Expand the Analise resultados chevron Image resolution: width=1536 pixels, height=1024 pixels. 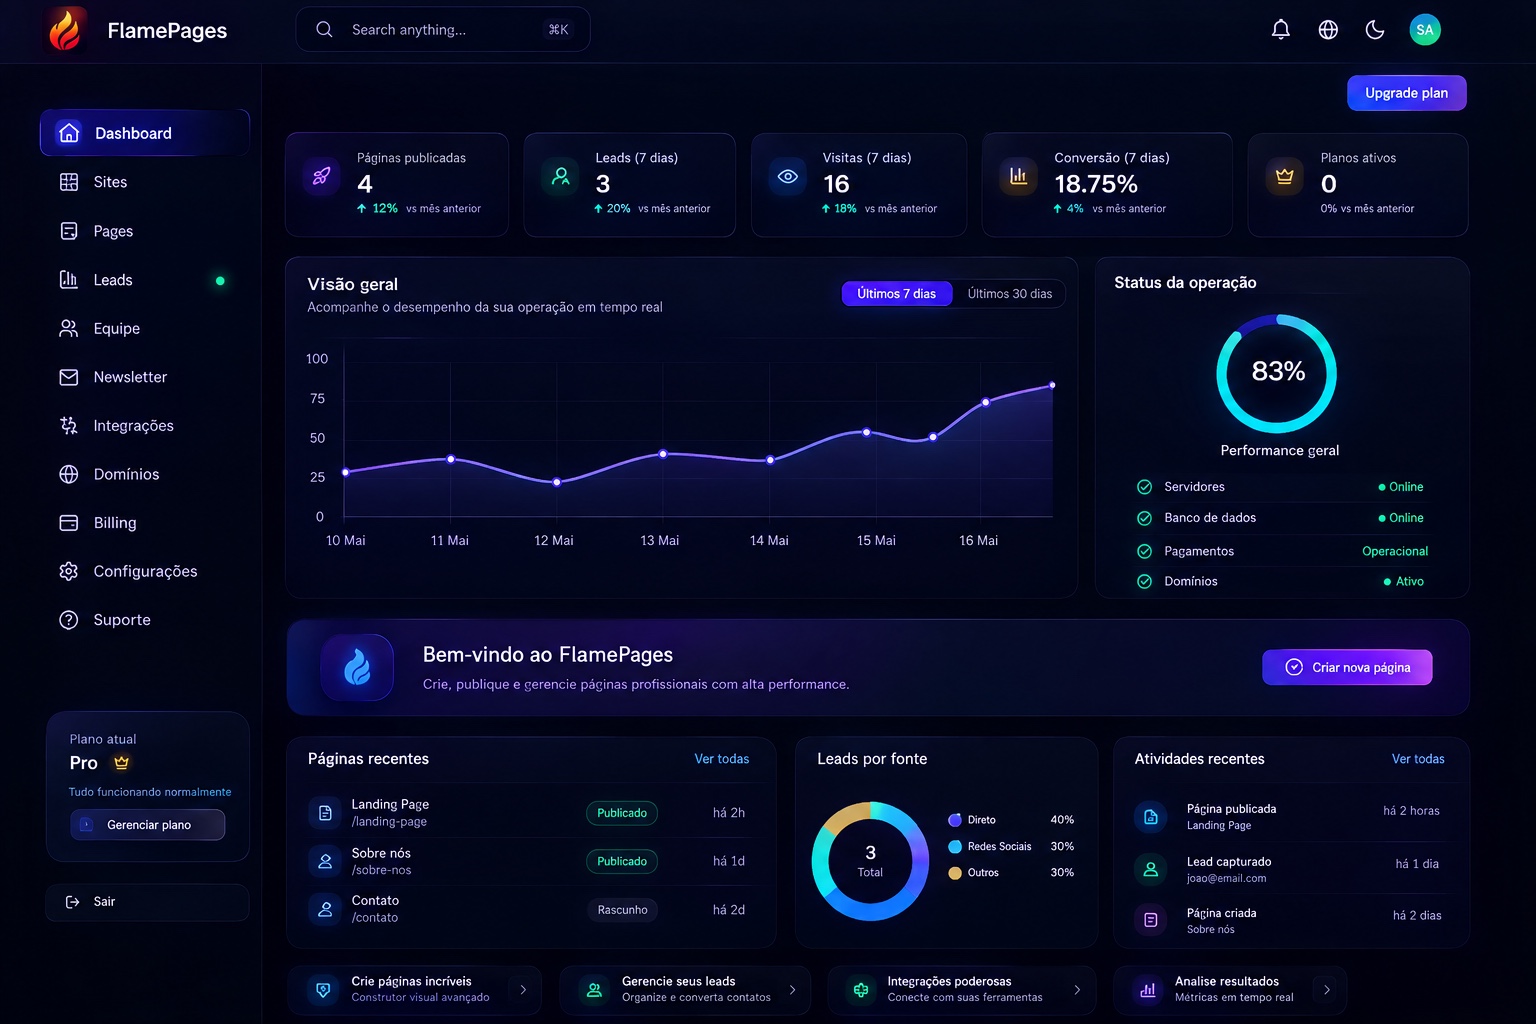[1327, 990]
